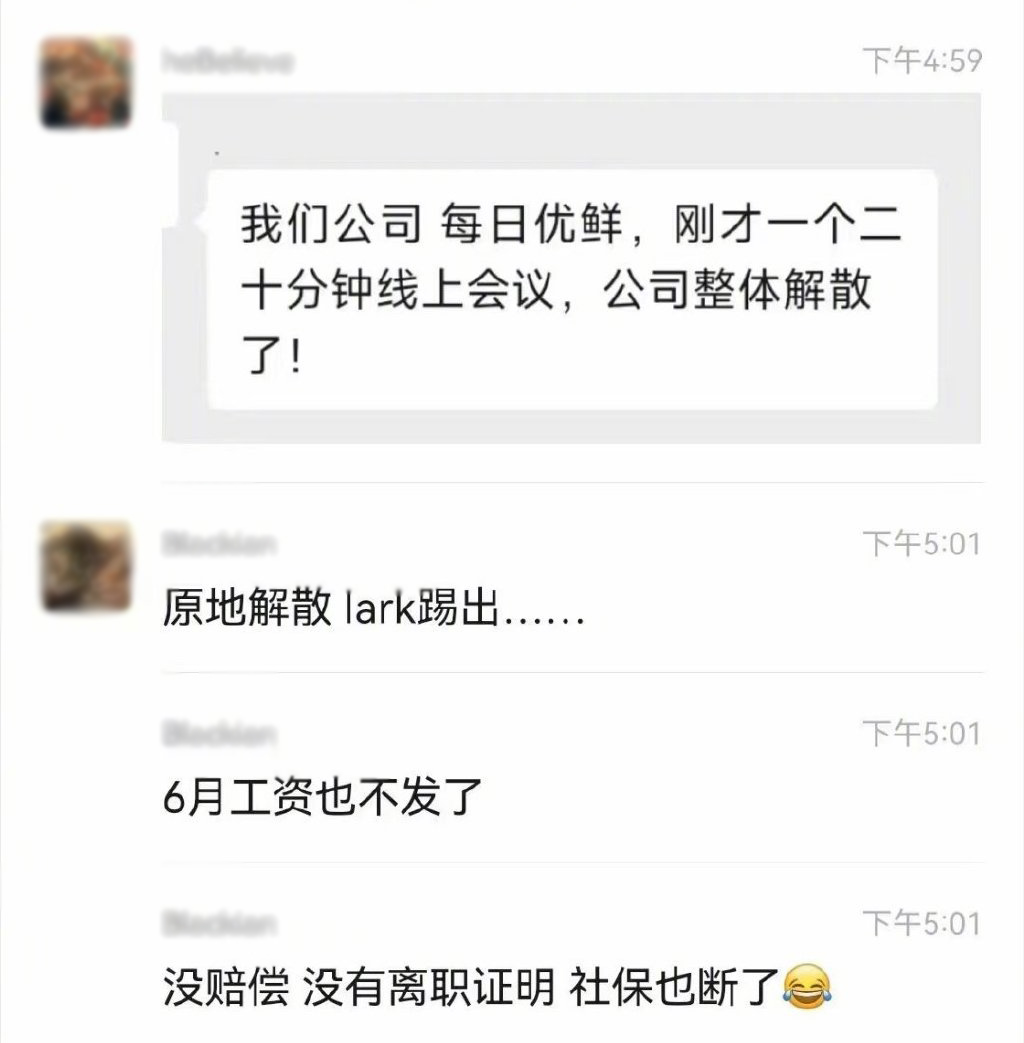Screen dimensions: 1024x1043
Task: Click 公司整体解散 in the quoted text
Action: 737,290
